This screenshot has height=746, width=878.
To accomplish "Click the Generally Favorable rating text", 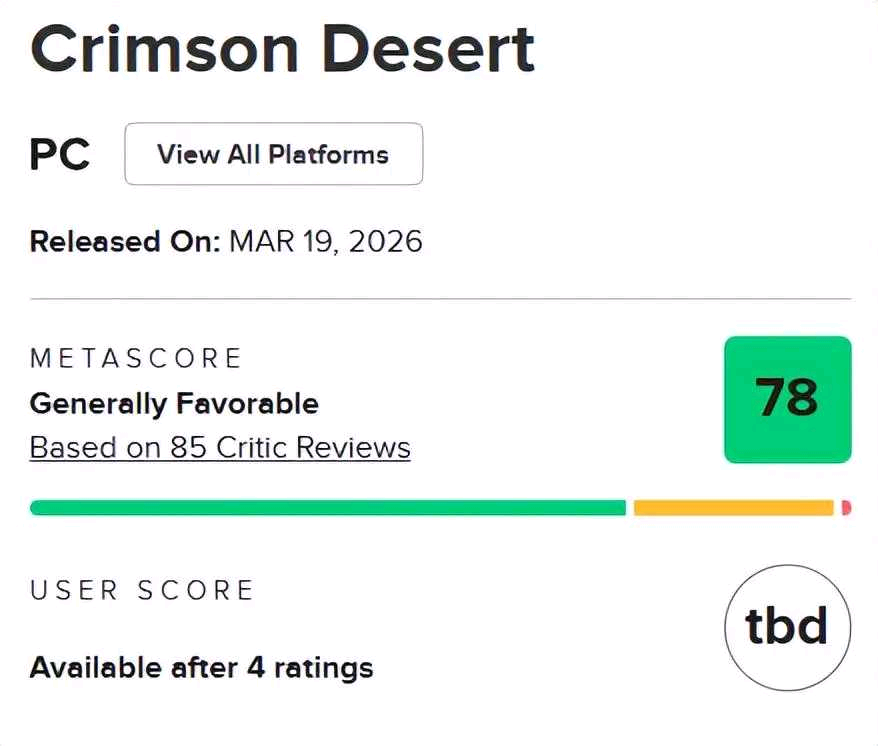I will pyautogui.click(x=174, y=403).
